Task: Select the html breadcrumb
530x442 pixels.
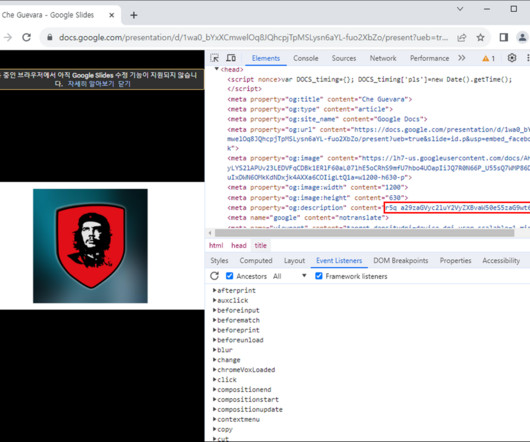Action: point(216,245)
